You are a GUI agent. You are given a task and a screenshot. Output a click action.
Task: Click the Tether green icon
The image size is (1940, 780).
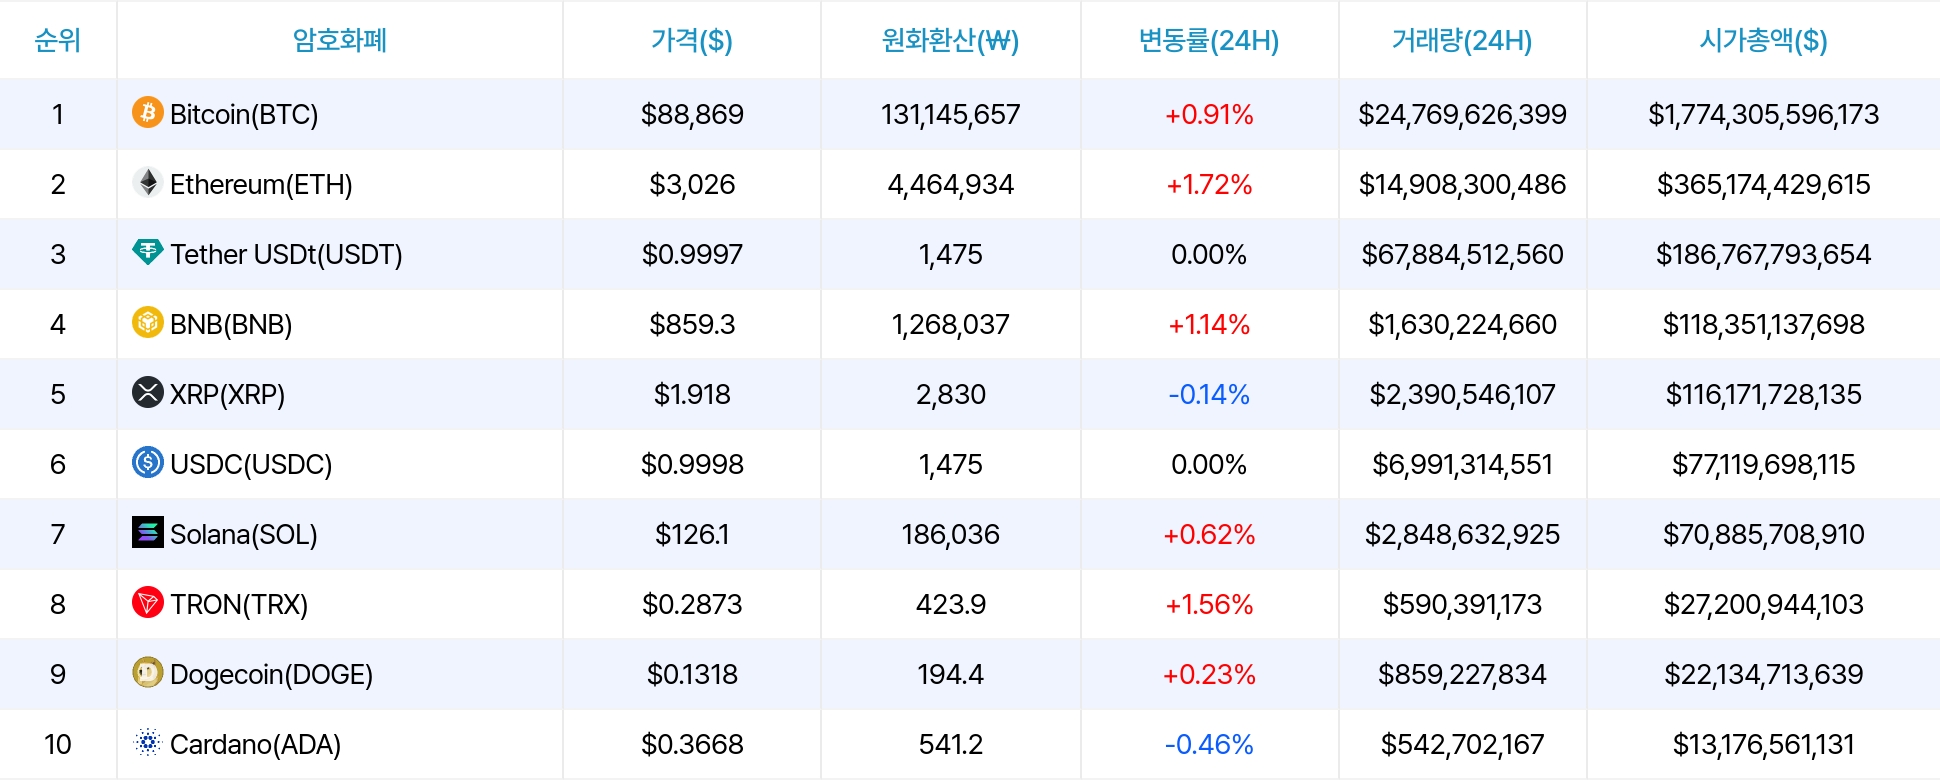tap(148, 252)
